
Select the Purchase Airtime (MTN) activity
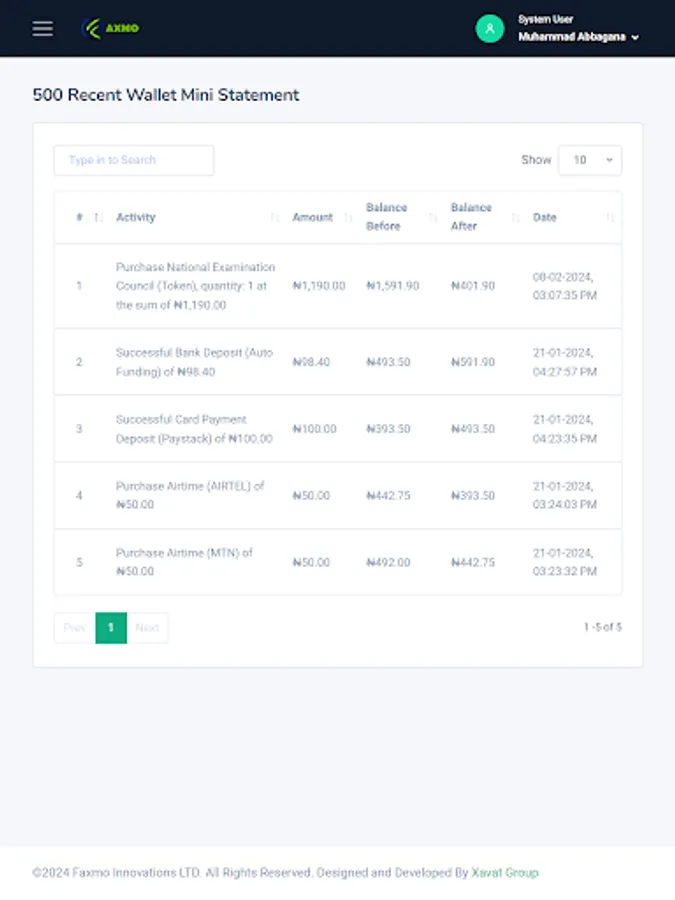pos(184,562)
